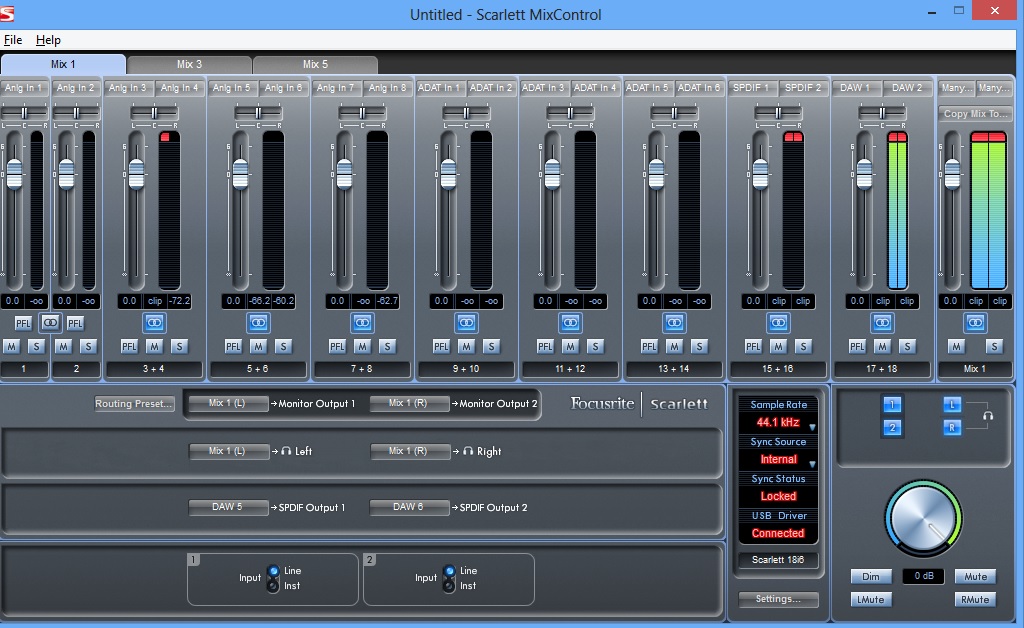Viewport: 1024px width, 628px height.
Task: Click the LMute button
Action: (x=871, y=599)
